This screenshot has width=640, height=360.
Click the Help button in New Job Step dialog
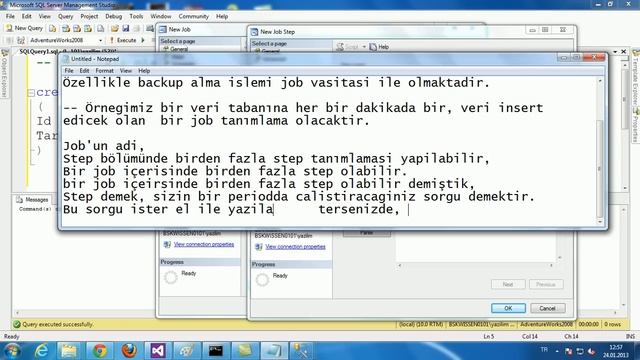coord(379,47)
